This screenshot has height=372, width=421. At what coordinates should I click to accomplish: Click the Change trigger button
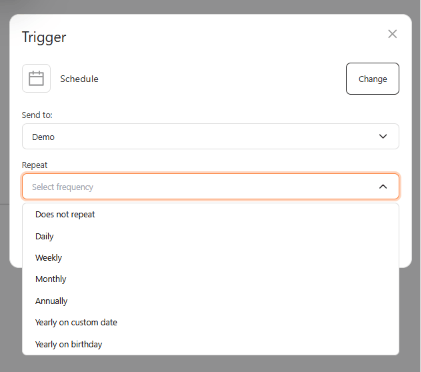[x=373, y=79]
